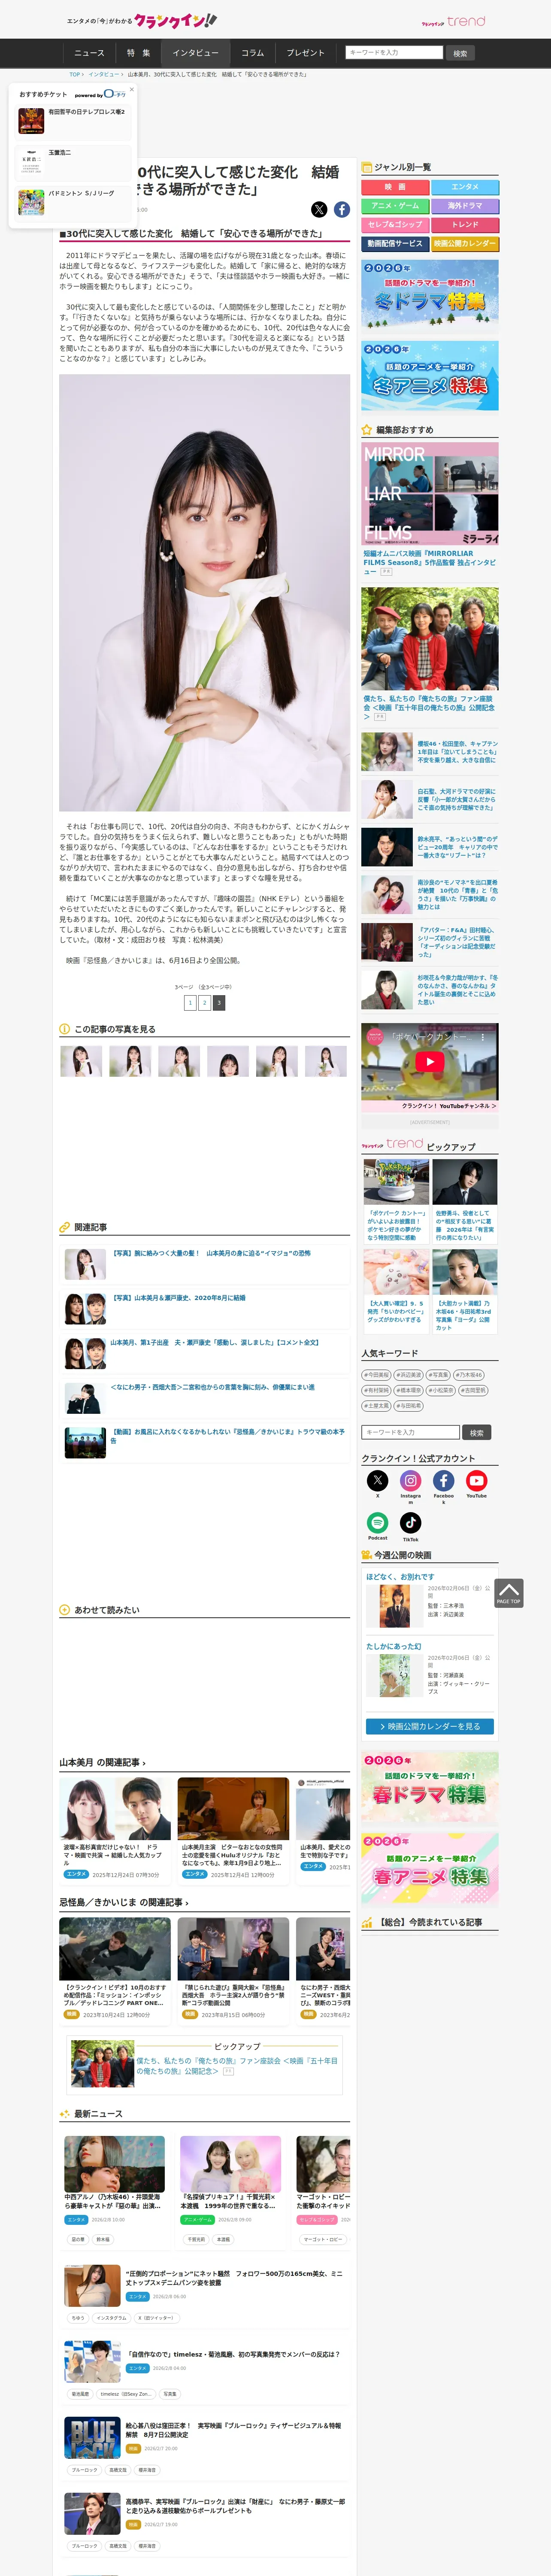The width and height of the screenshot is (551, 2576).
Task: Open related article 山本美月、第1子出産
Action: (214, 1342)
